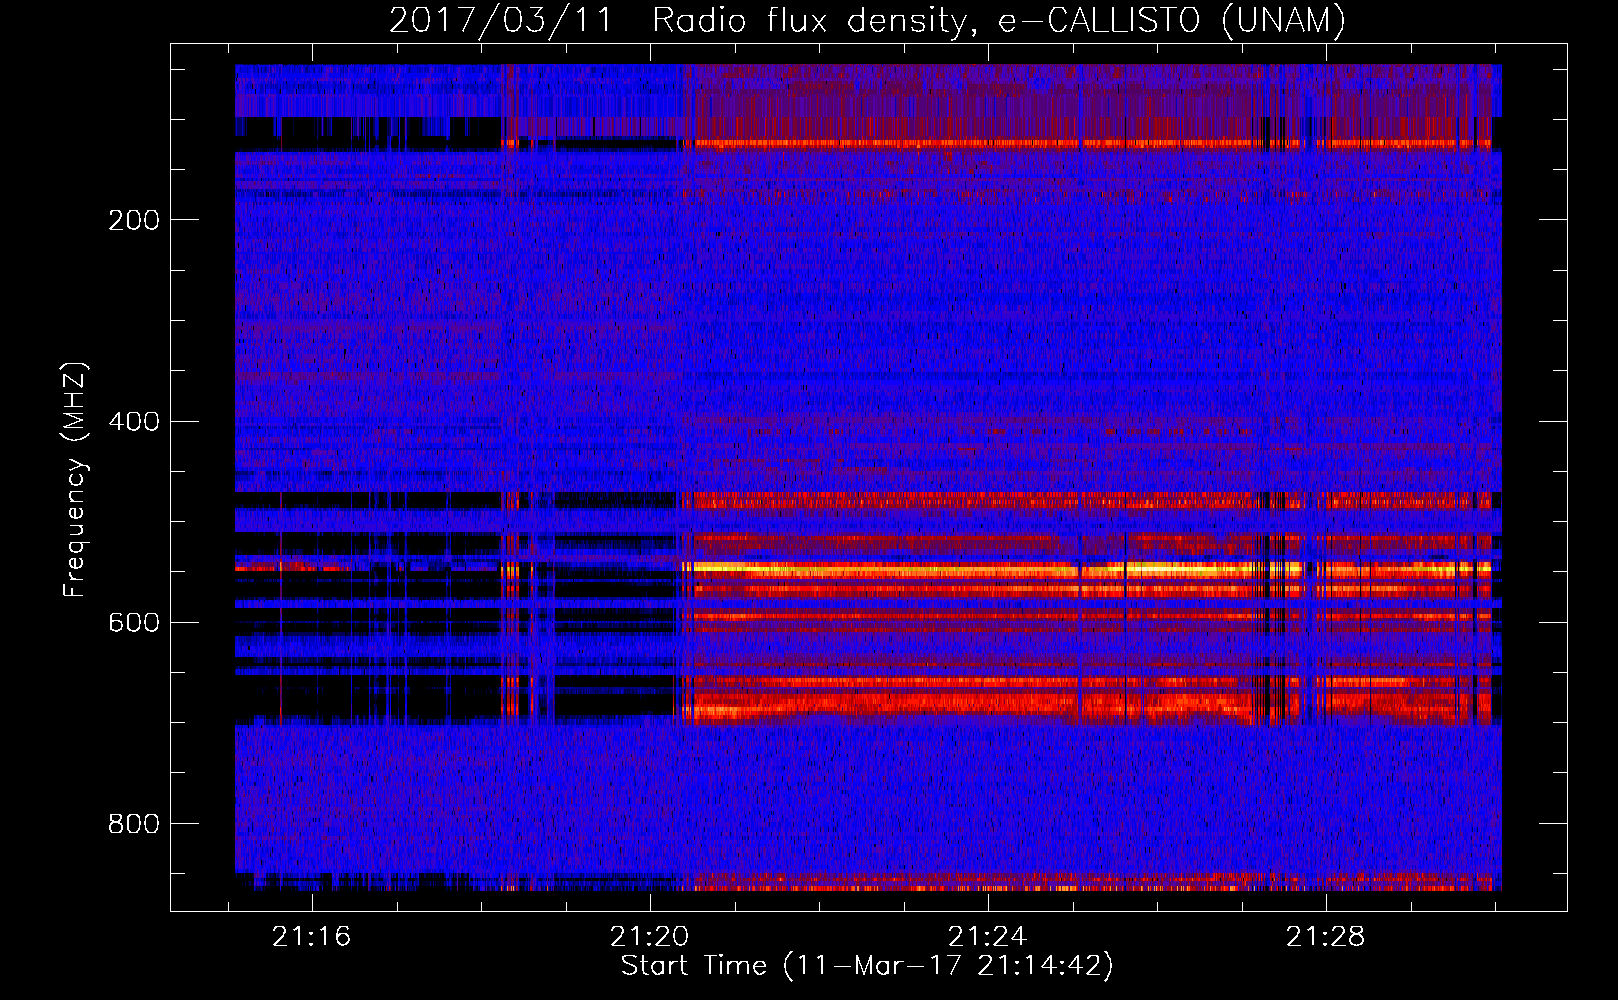Viewport: 1618px width, 1000px height.
Task: Click the 400 frequency tick label
Action: [x=134, y=421]
